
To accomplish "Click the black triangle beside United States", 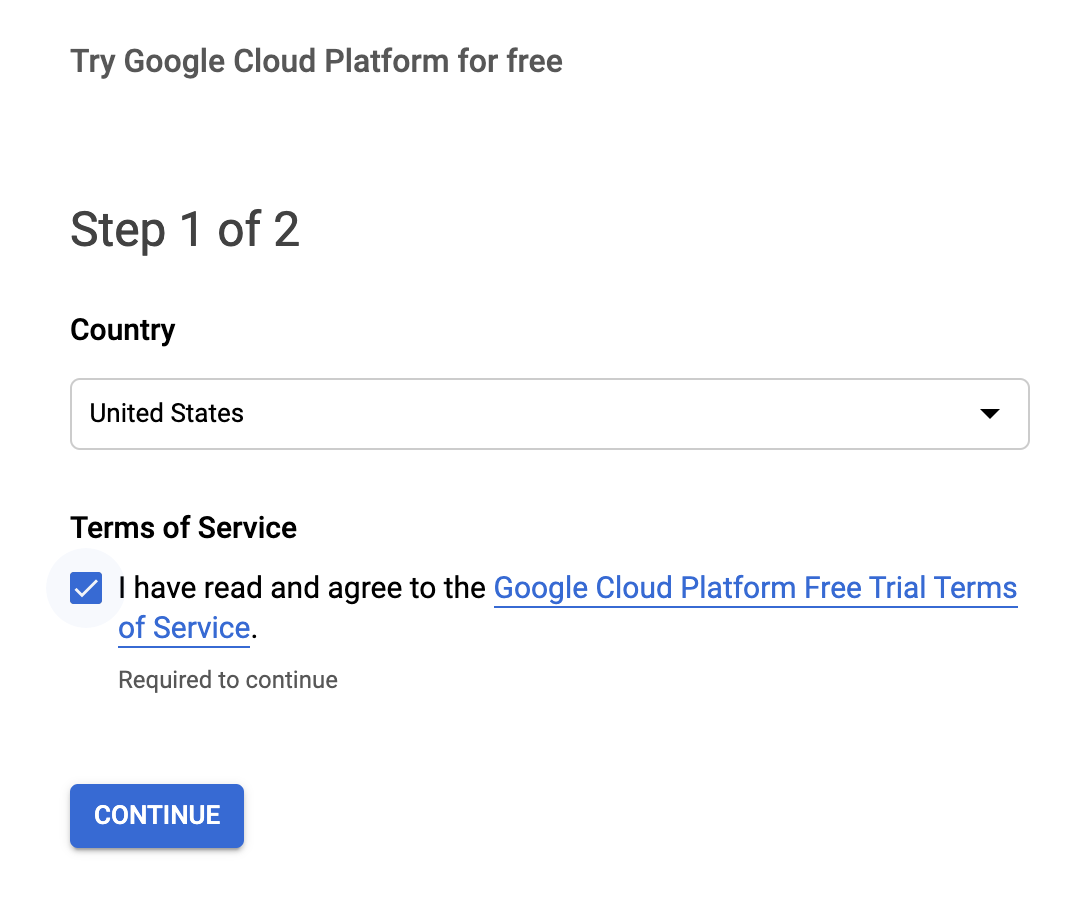I will 989,413.
